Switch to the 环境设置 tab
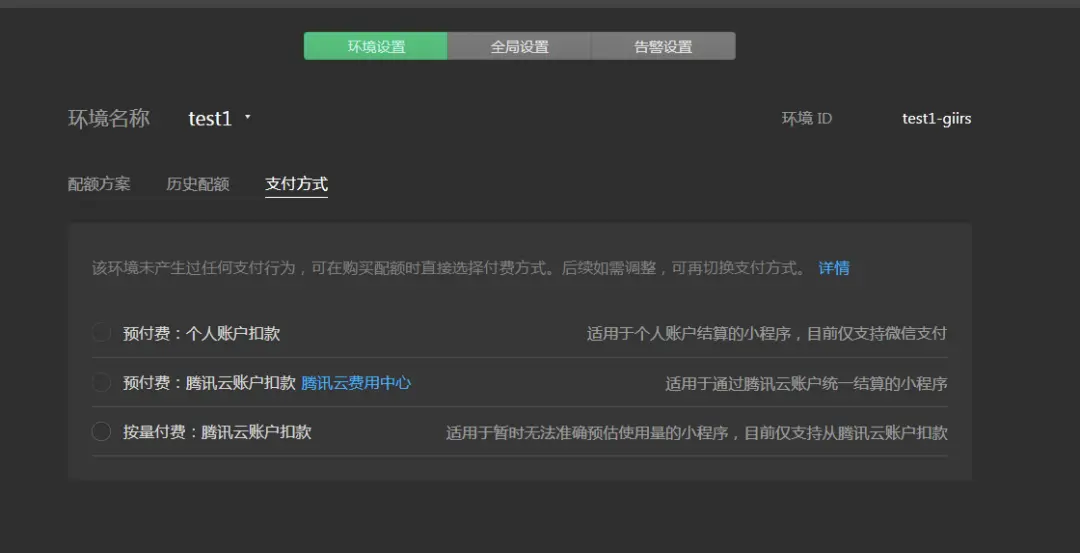Viewport: 1080px width, 553px height. (x=375, y=46)
